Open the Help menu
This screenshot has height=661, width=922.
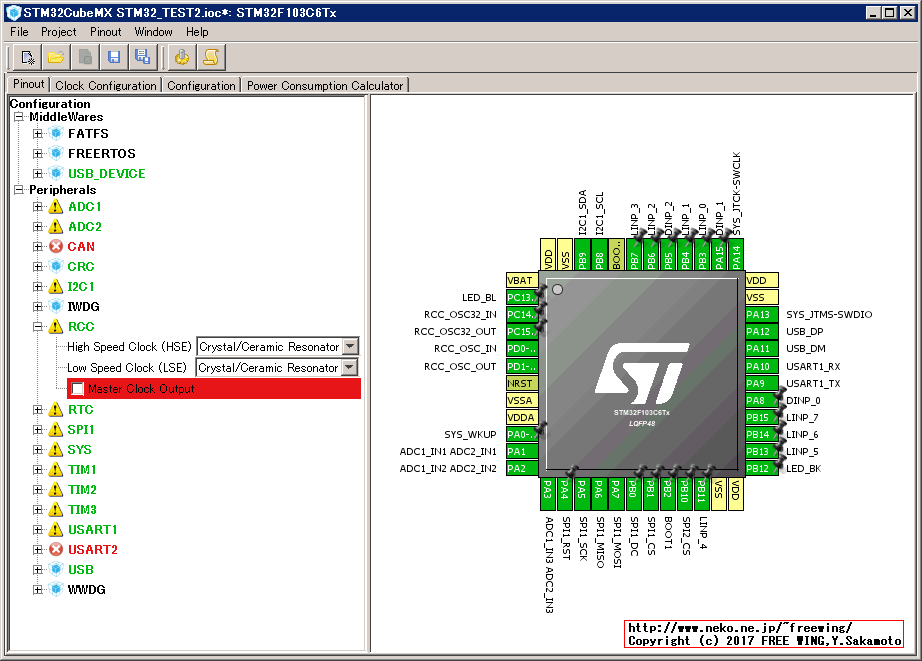[x=197, y=32]
